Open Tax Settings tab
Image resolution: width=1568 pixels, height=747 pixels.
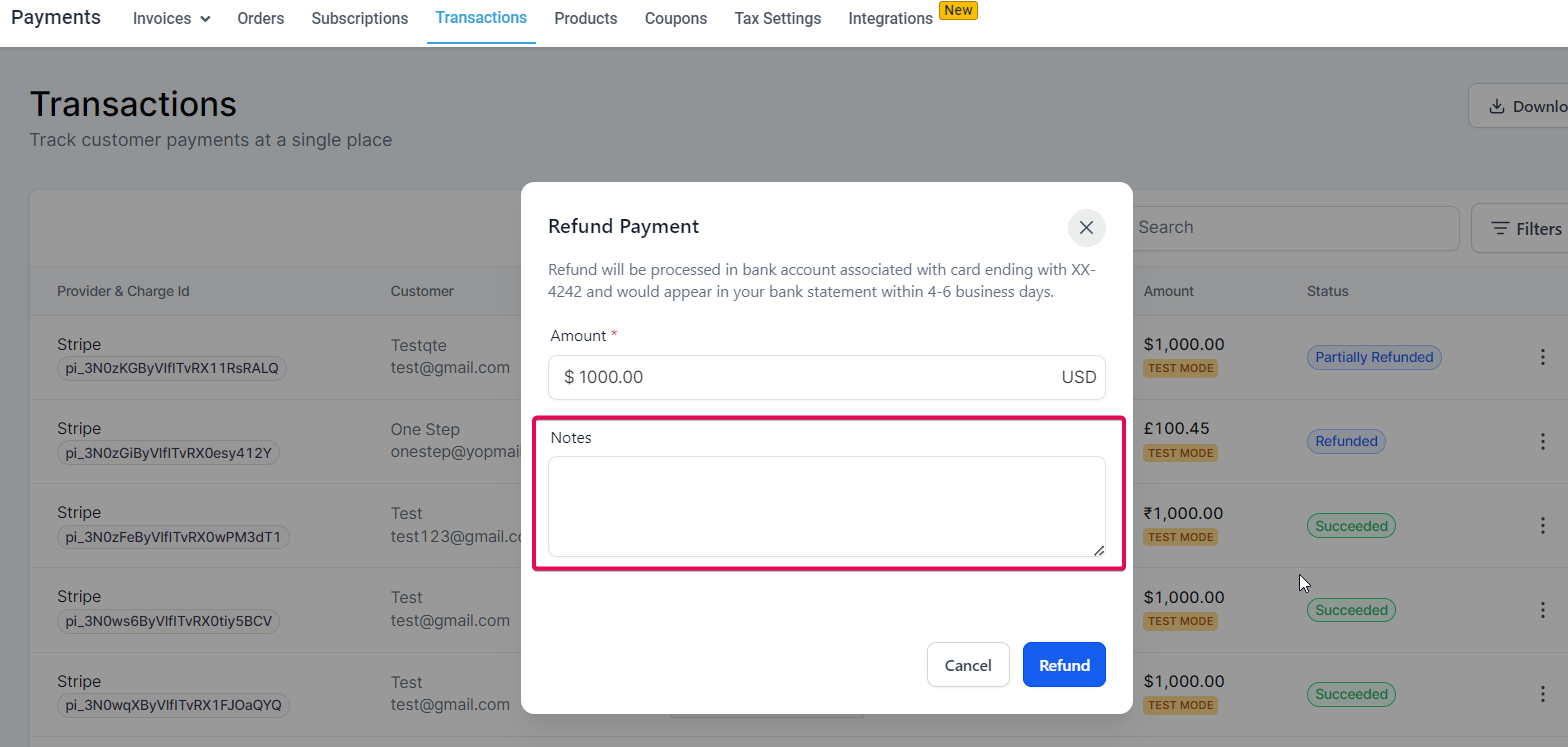pos(778,18)
